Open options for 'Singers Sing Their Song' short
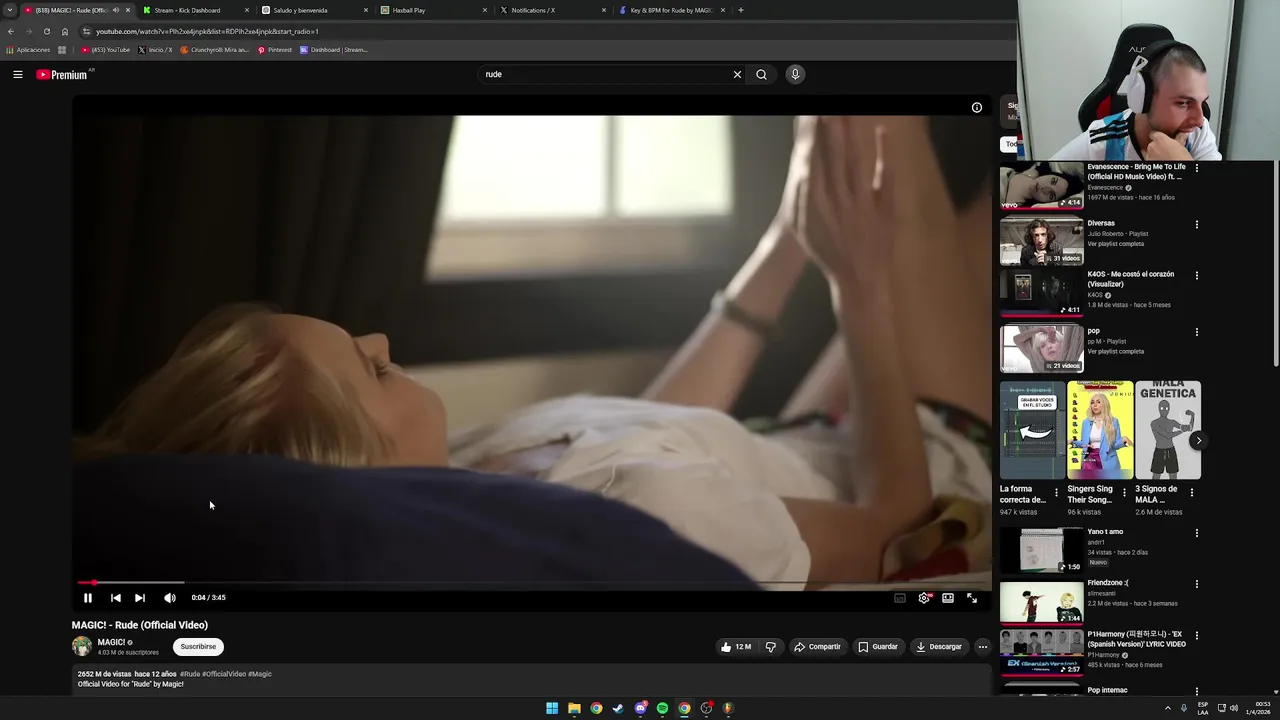The width and height of the screenshot is (1280, 720). pyautogui.click(x=1124, y=493)
